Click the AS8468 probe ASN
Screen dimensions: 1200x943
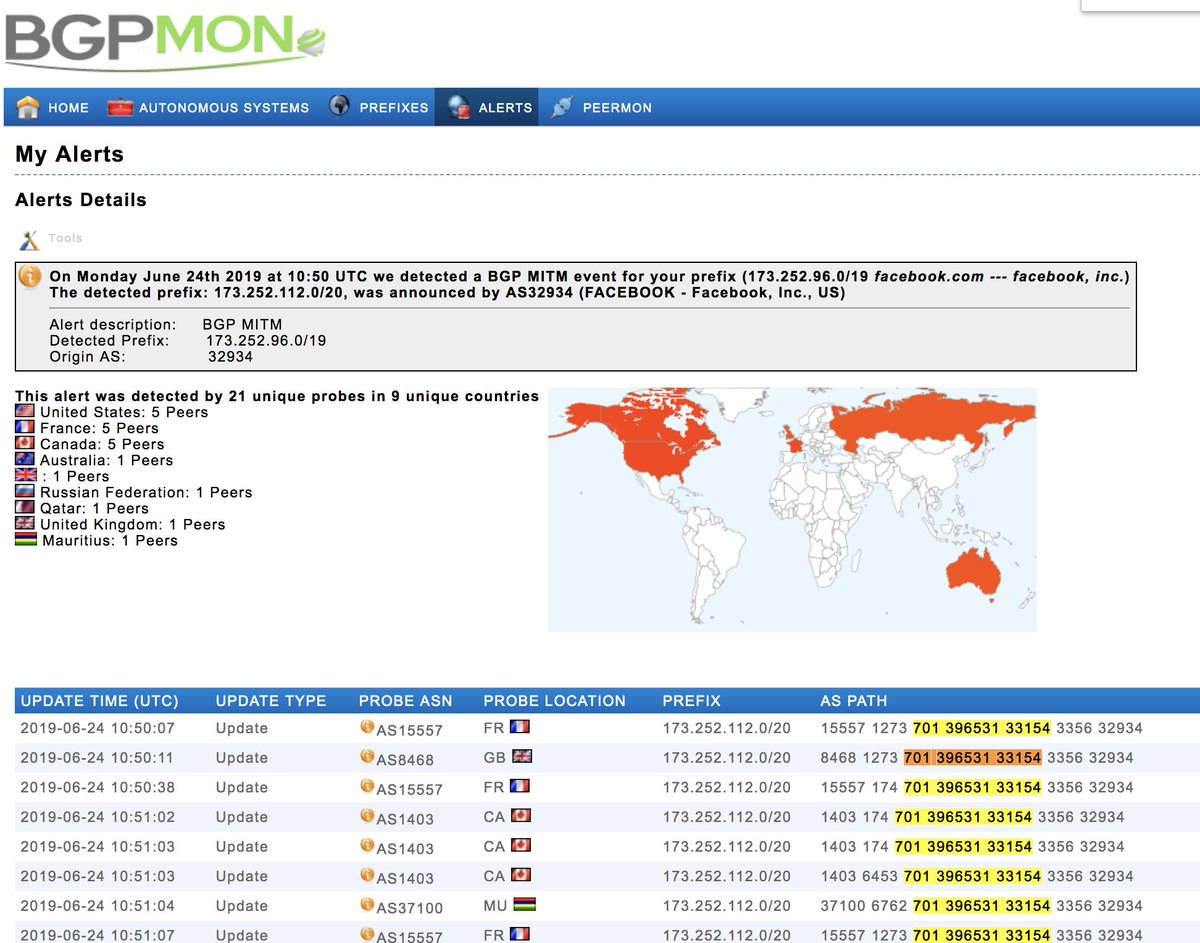point(405,760)
